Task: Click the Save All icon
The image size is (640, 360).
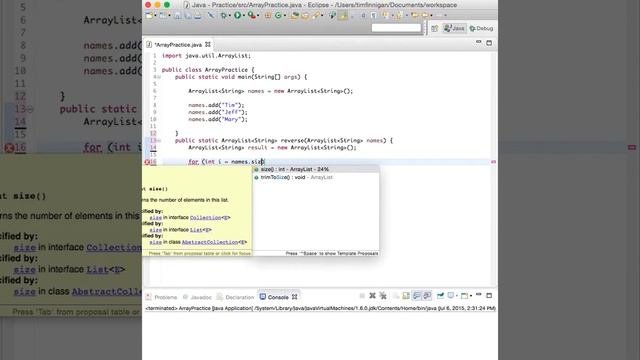Action: coord(188,16)
